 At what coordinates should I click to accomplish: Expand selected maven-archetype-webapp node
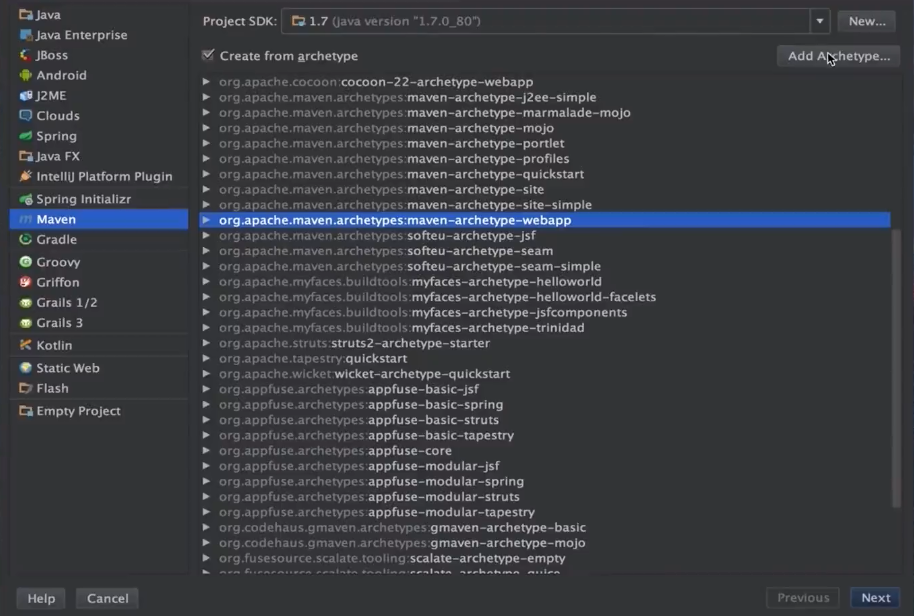(x=206, y=220)
